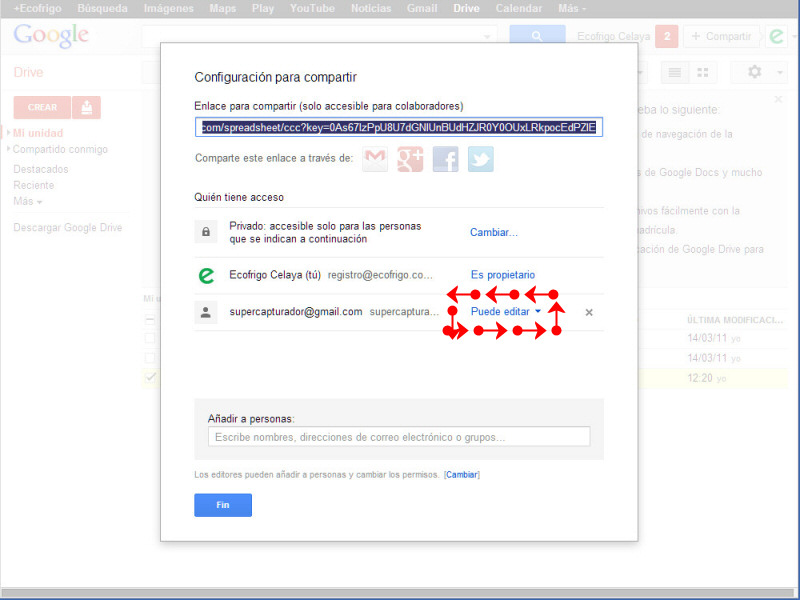Open Play in top bar
The width and height of the screenshot is (800, 600).
pyautogui.click(x=263, y=9)
